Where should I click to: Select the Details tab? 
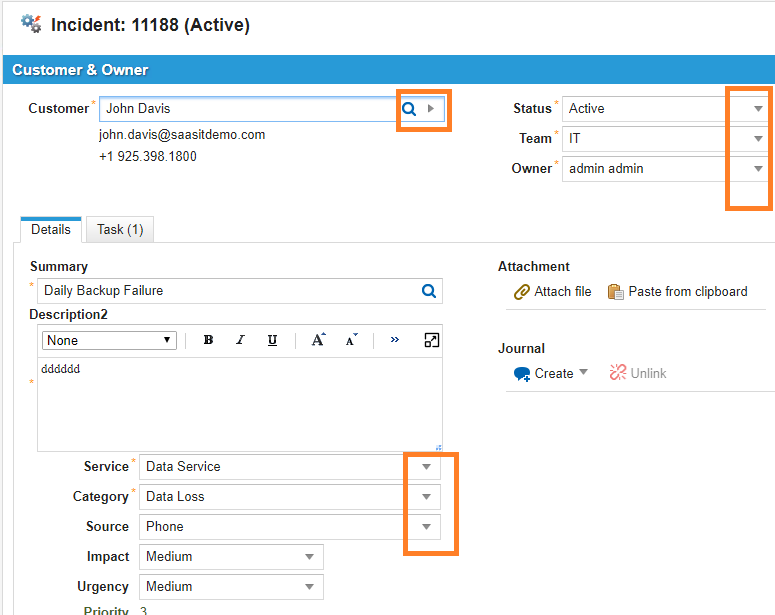click(x=51, y=230)
